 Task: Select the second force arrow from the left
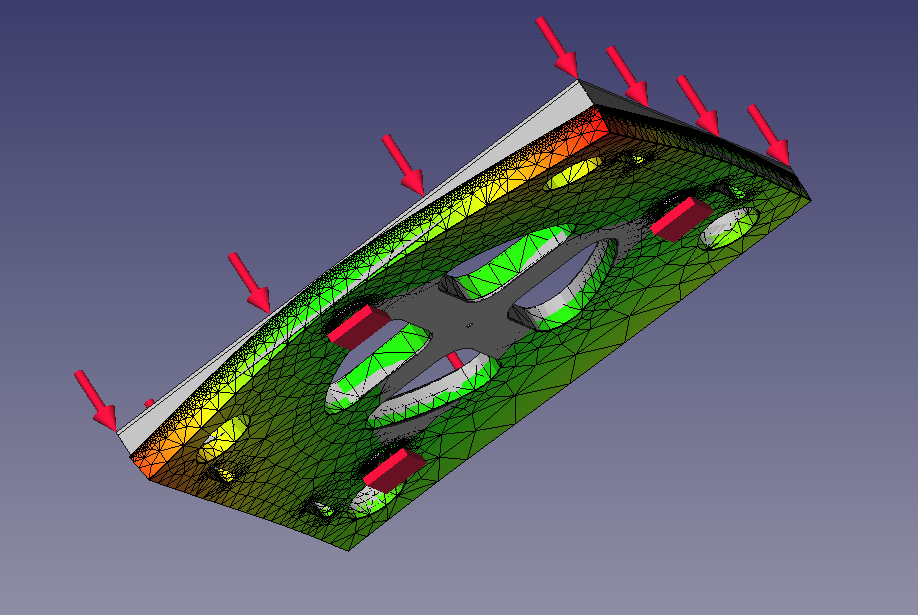(250, 281)
